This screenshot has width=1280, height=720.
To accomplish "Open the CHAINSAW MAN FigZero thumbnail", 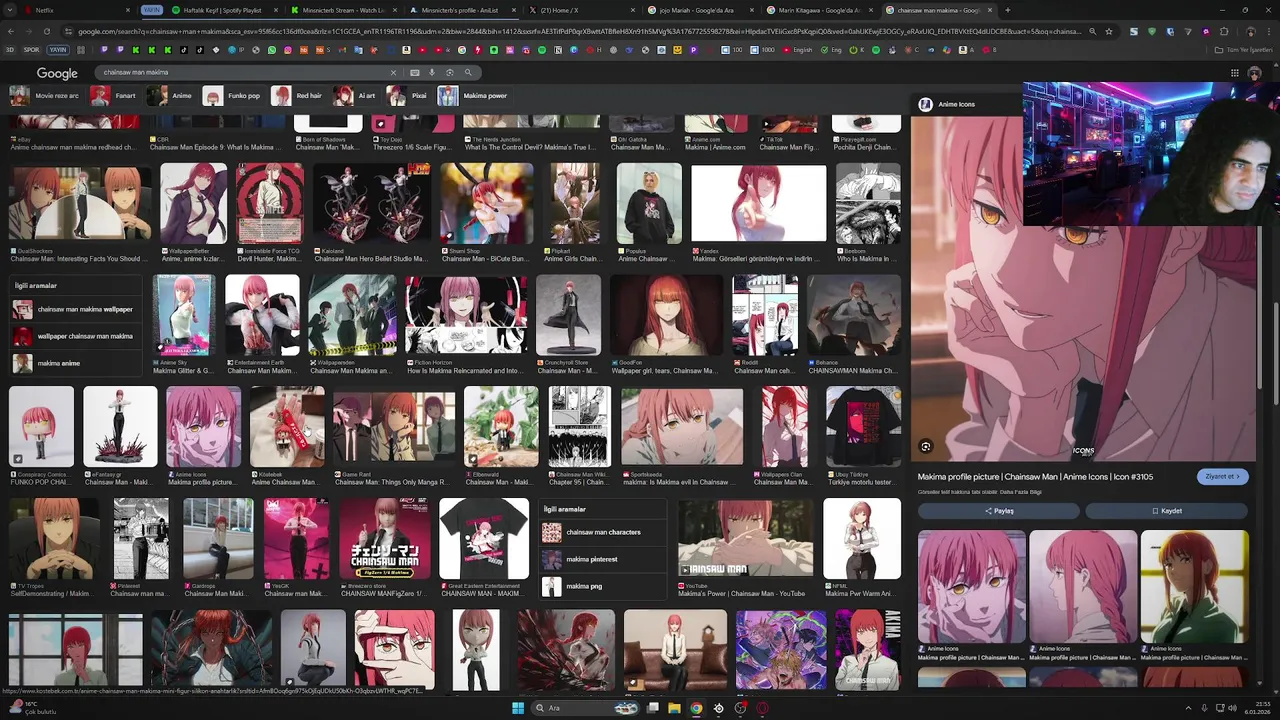I will (385, 539).
